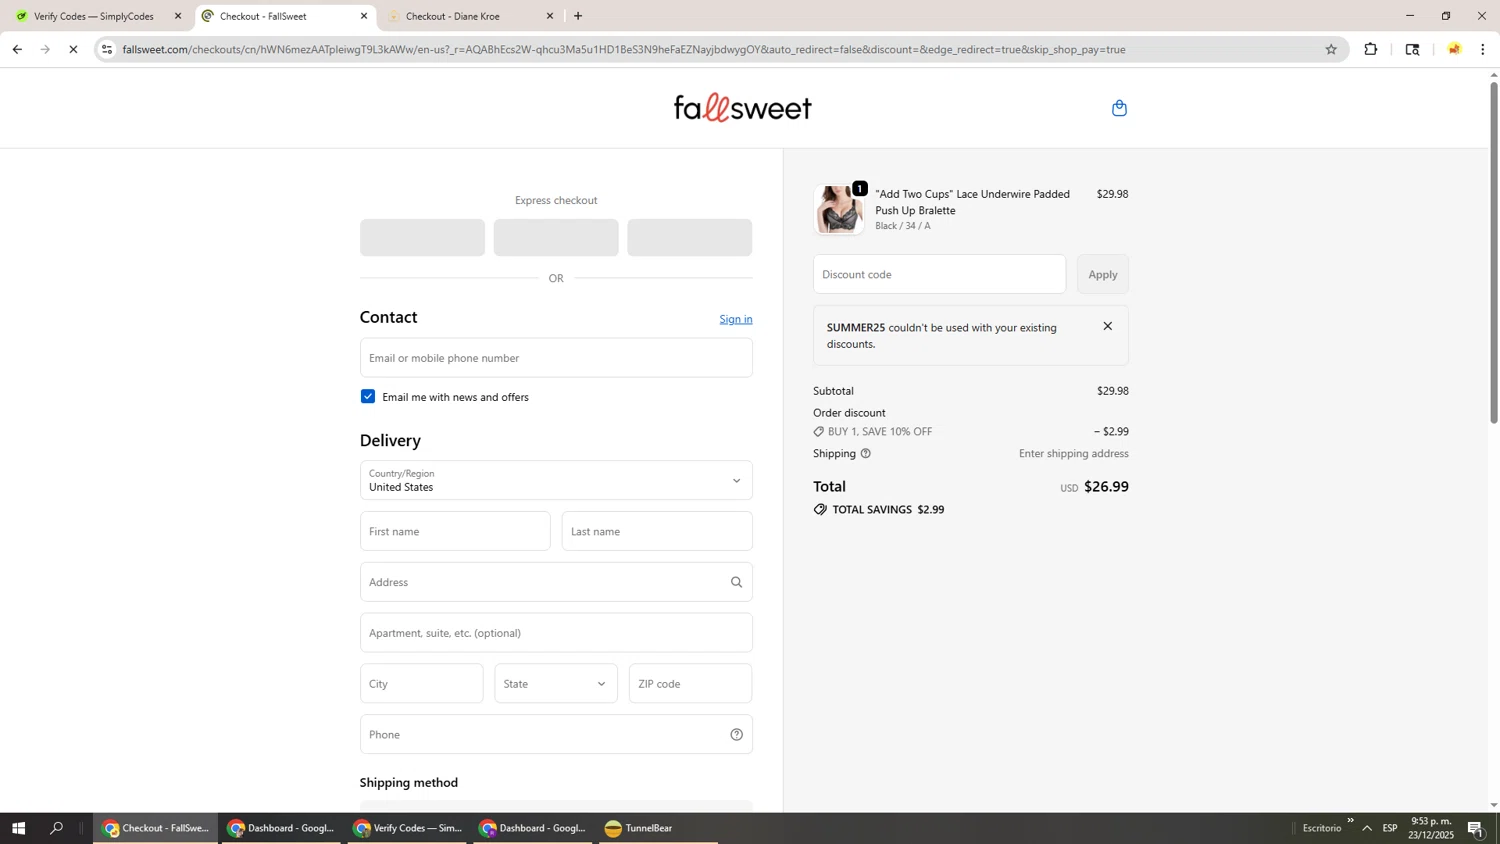Focus the Email or mobile phone number field
1500x844 pixels.
[x=556, y=358]
